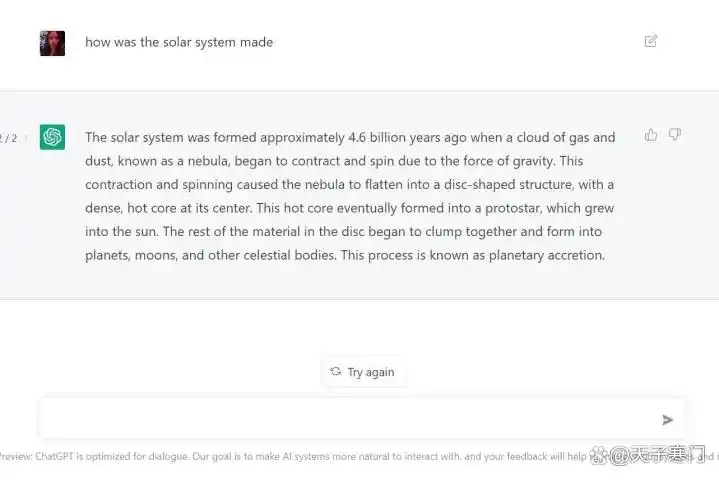
Task: Click the words 'planetary accretion' in answer
Action: point(547,255)
